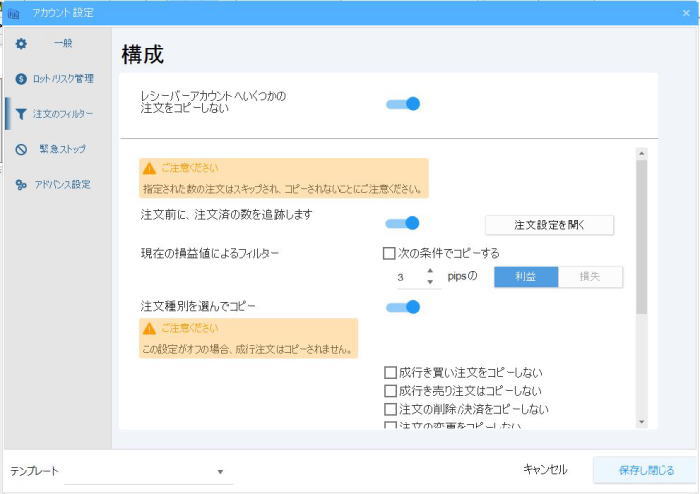Click the 現在の損益値によるフィルター label
The image size is (700, 494).
click(210, 253)
